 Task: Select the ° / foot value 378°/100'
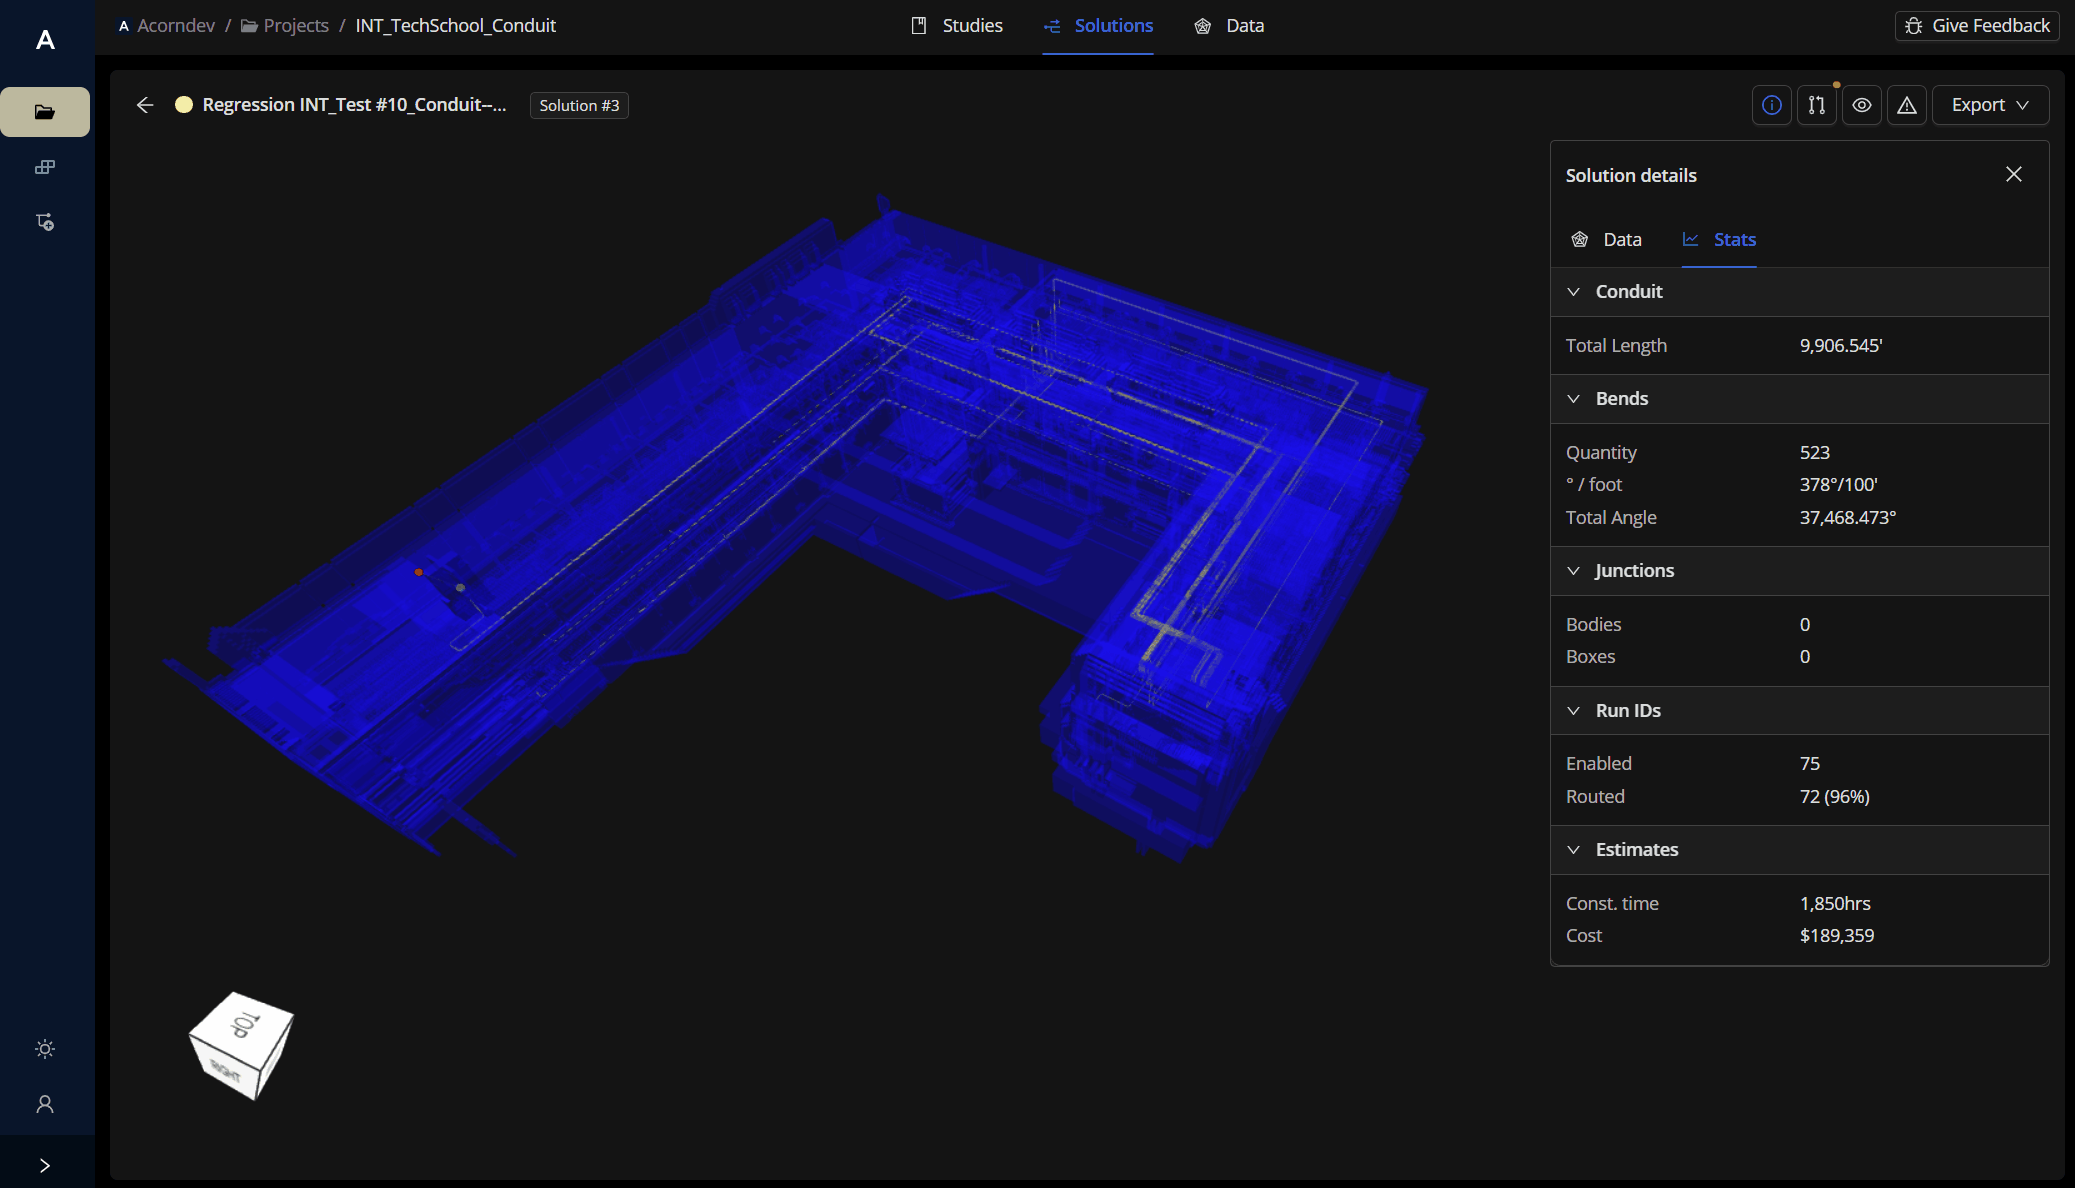1839,485
